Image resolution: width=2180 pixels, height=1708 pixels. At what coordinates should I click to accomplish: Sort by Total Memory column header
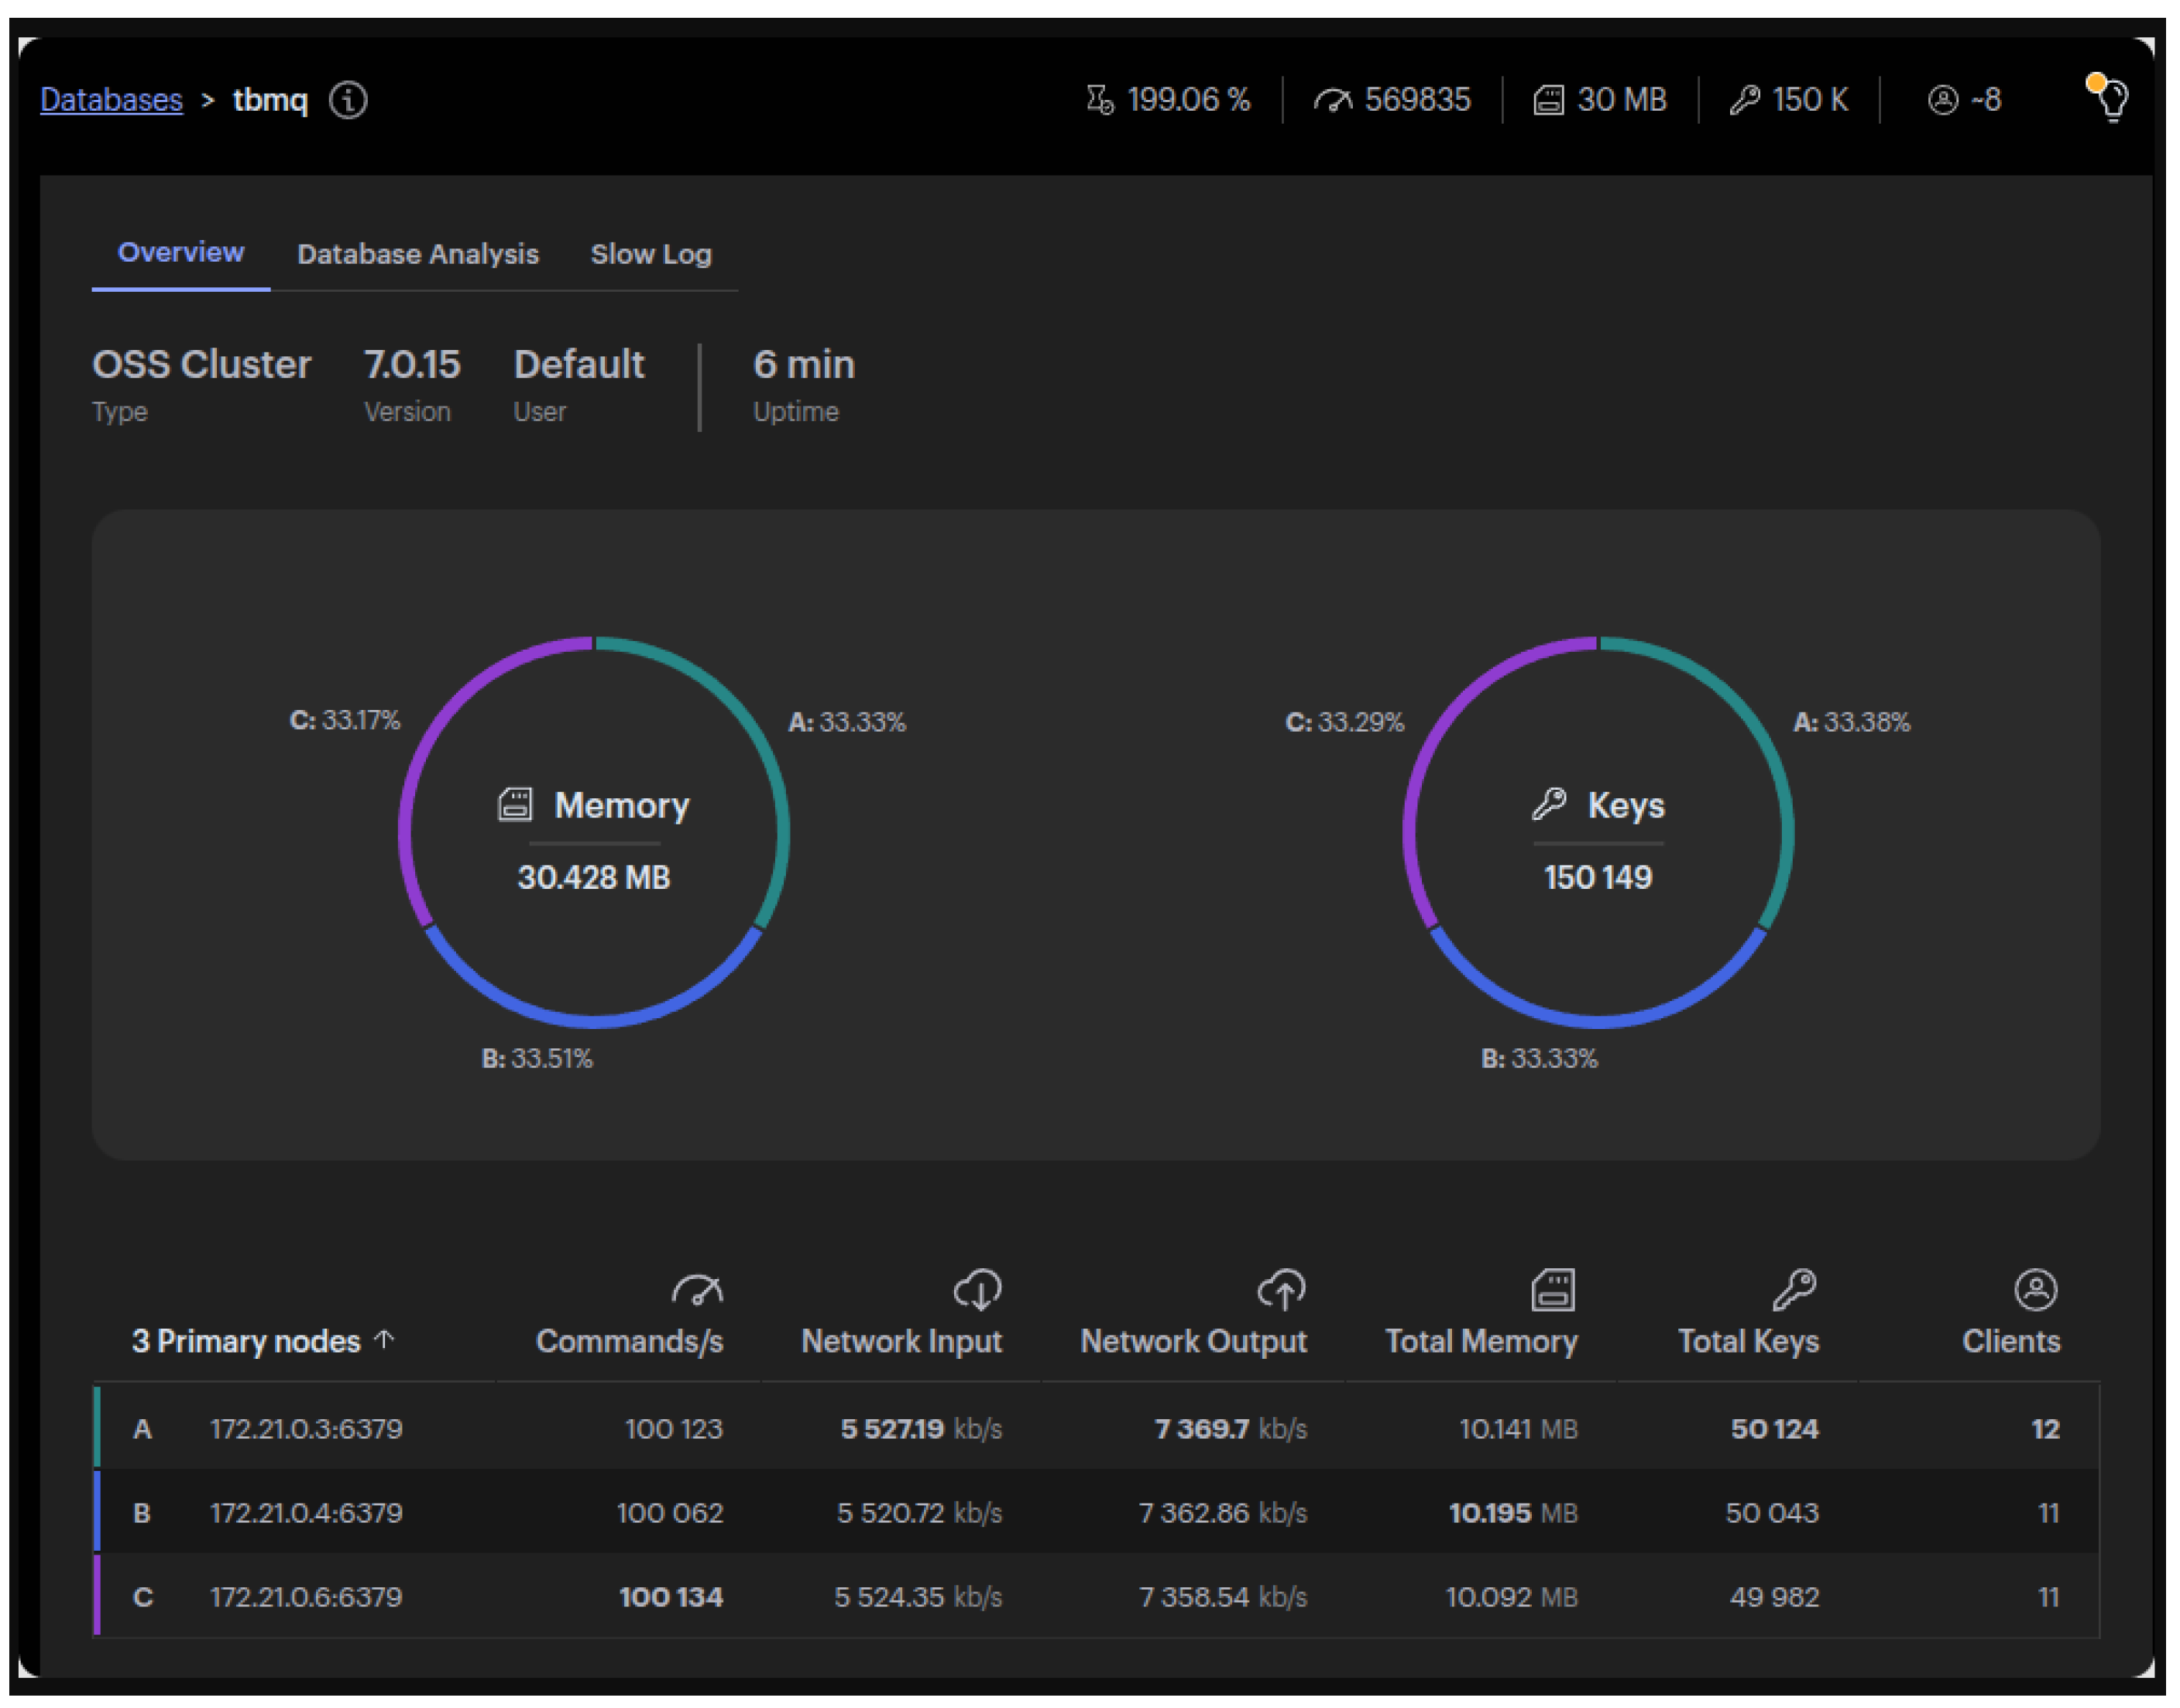1481,1341
